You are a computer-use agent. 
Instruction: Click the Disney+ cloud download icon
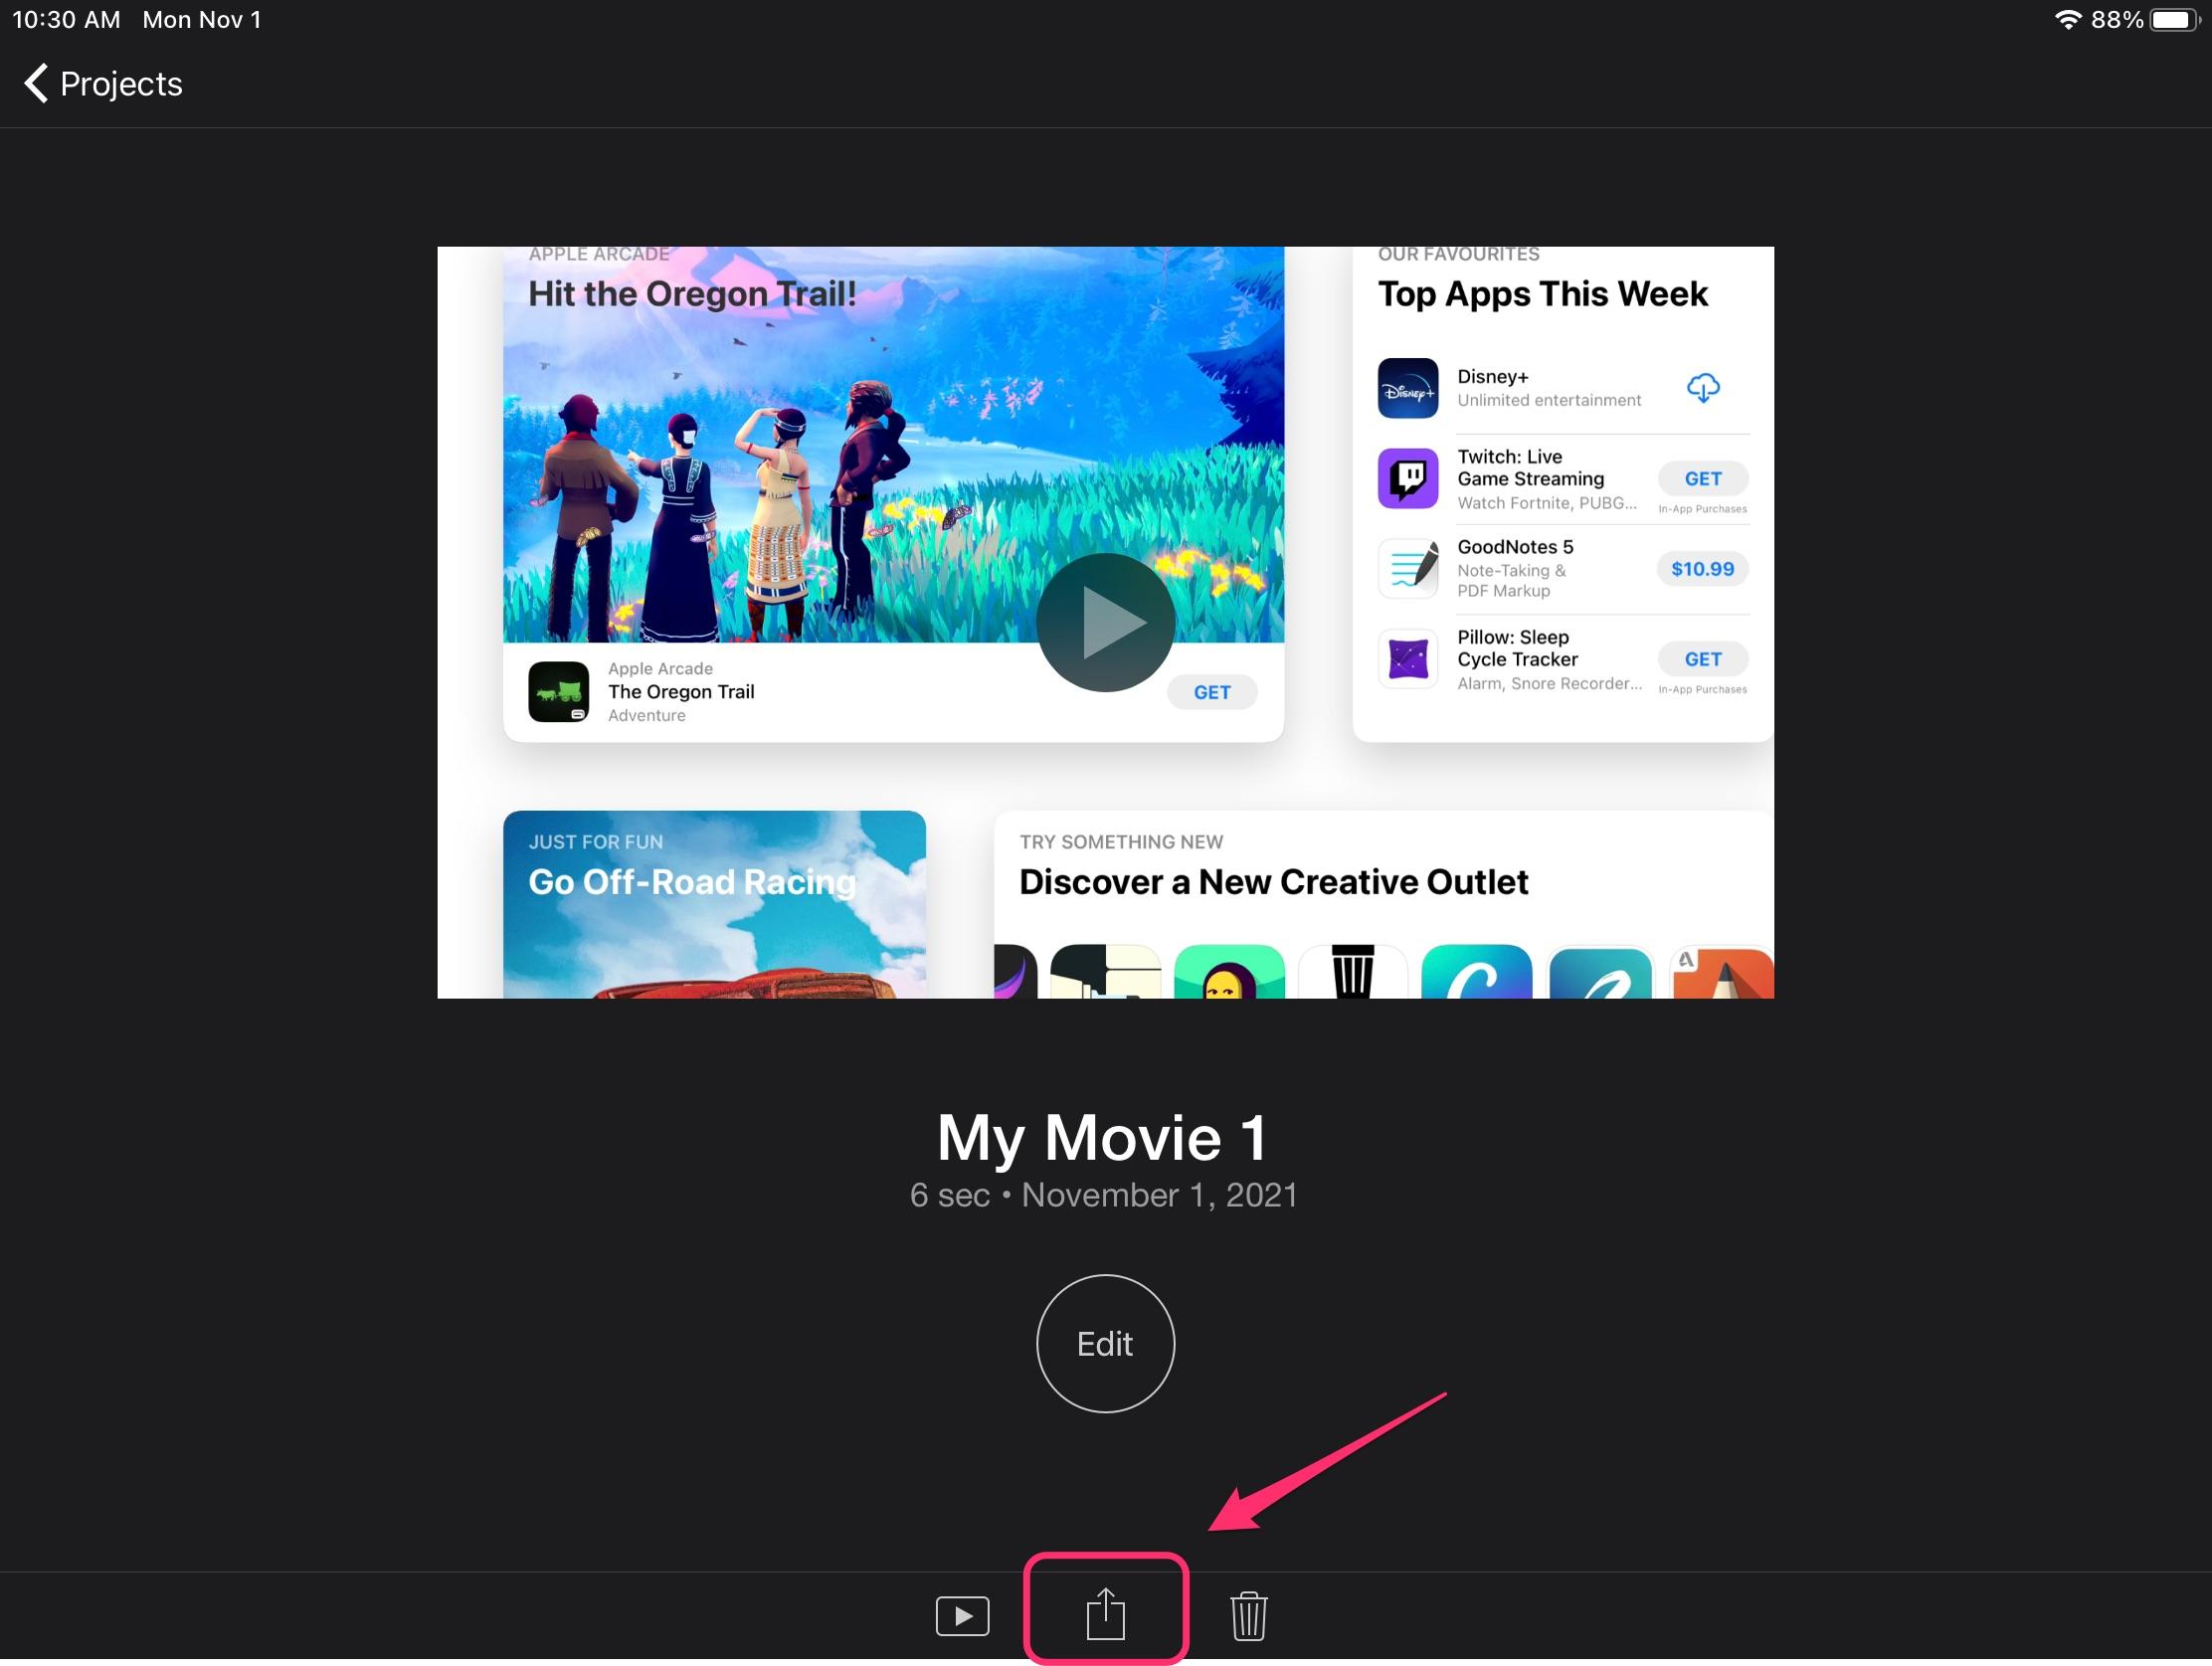1703,387
